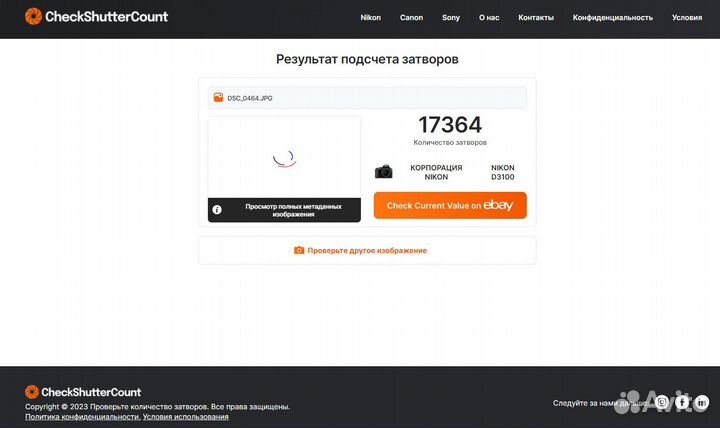720x428 pixels.
Task: Click the CheckShutterCount logo in footer
Action: [x=83, y=392]
